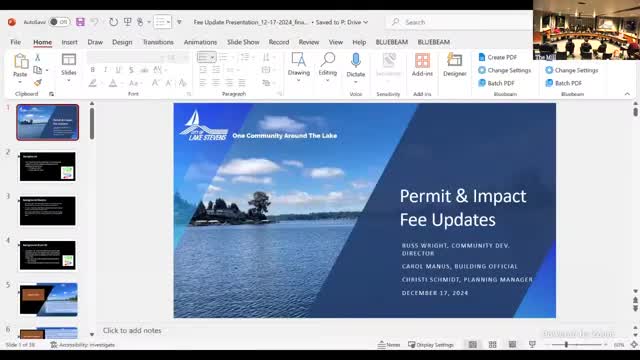Select slide 3 thumbnail
This screenshot has height=360, width=640.
(48, 211)
